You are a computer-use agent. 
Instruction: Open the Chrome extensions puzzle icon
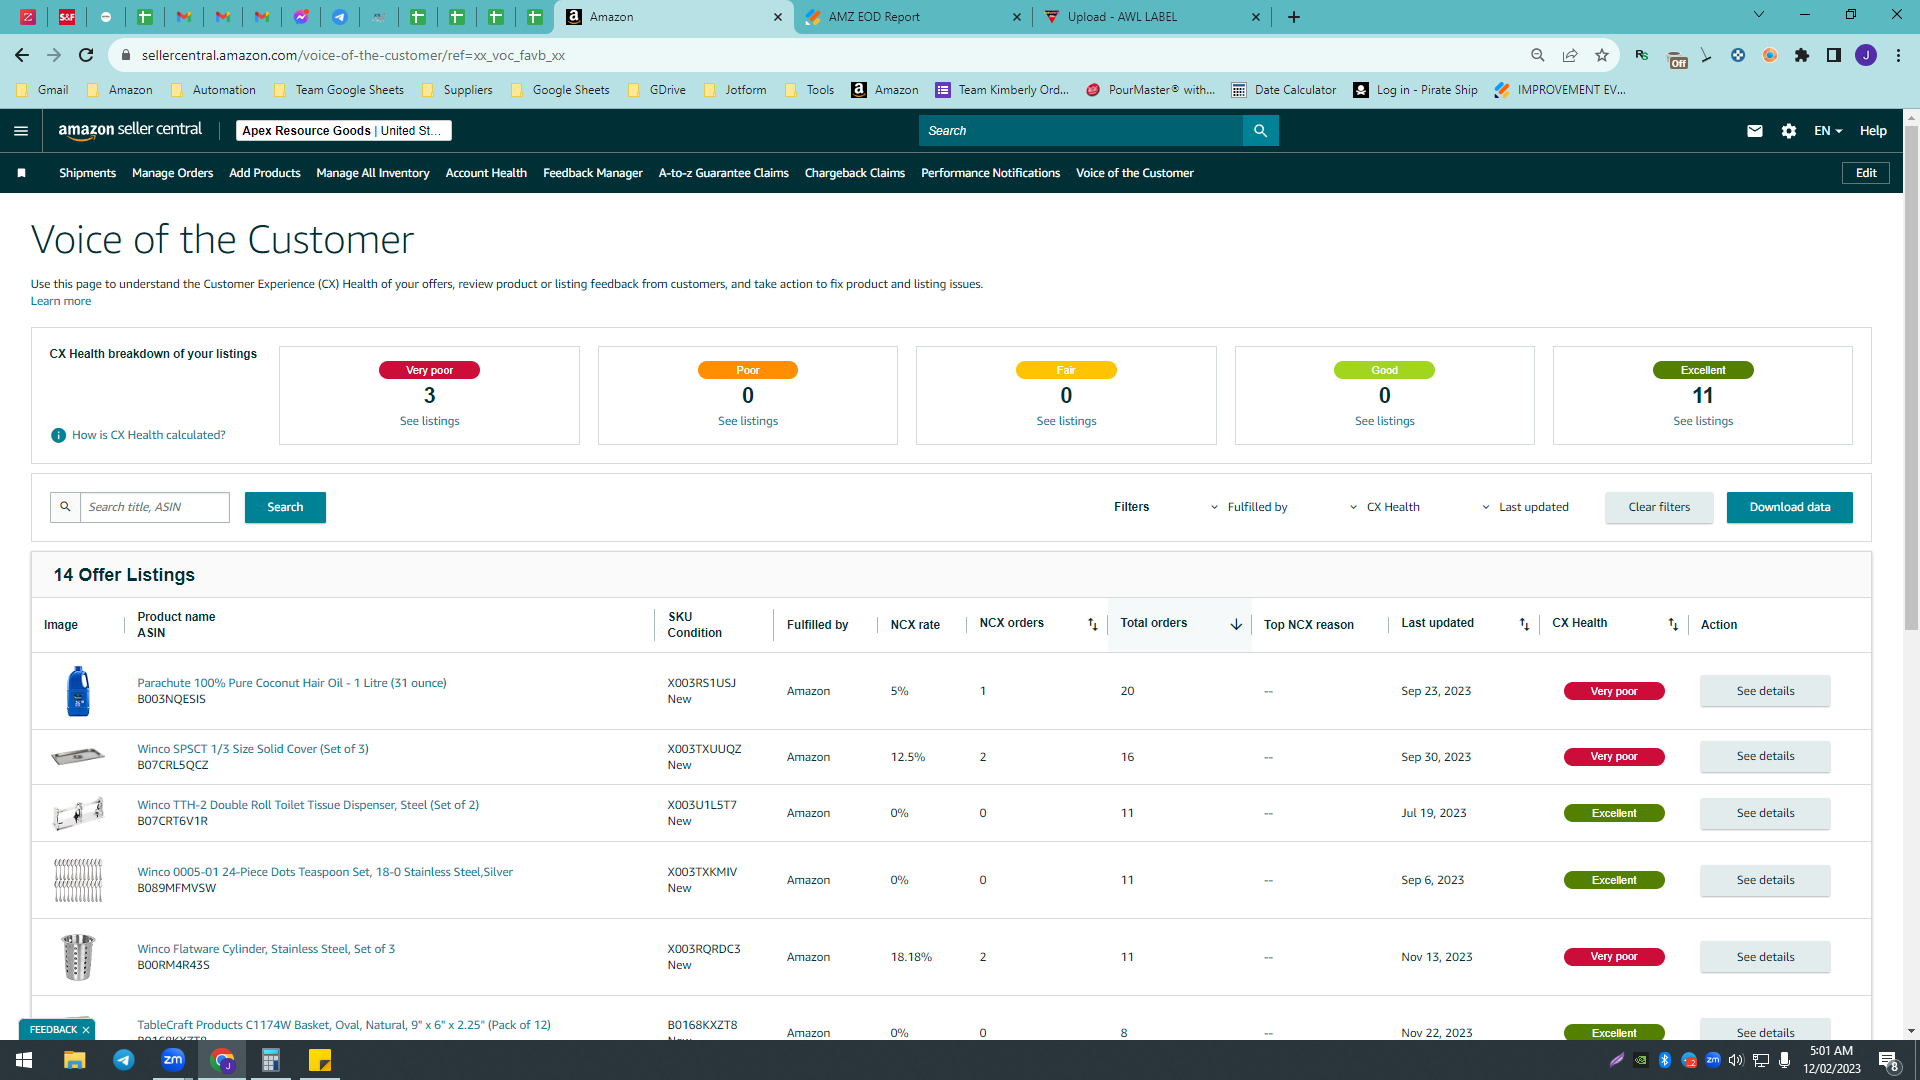click(1802, 55)
